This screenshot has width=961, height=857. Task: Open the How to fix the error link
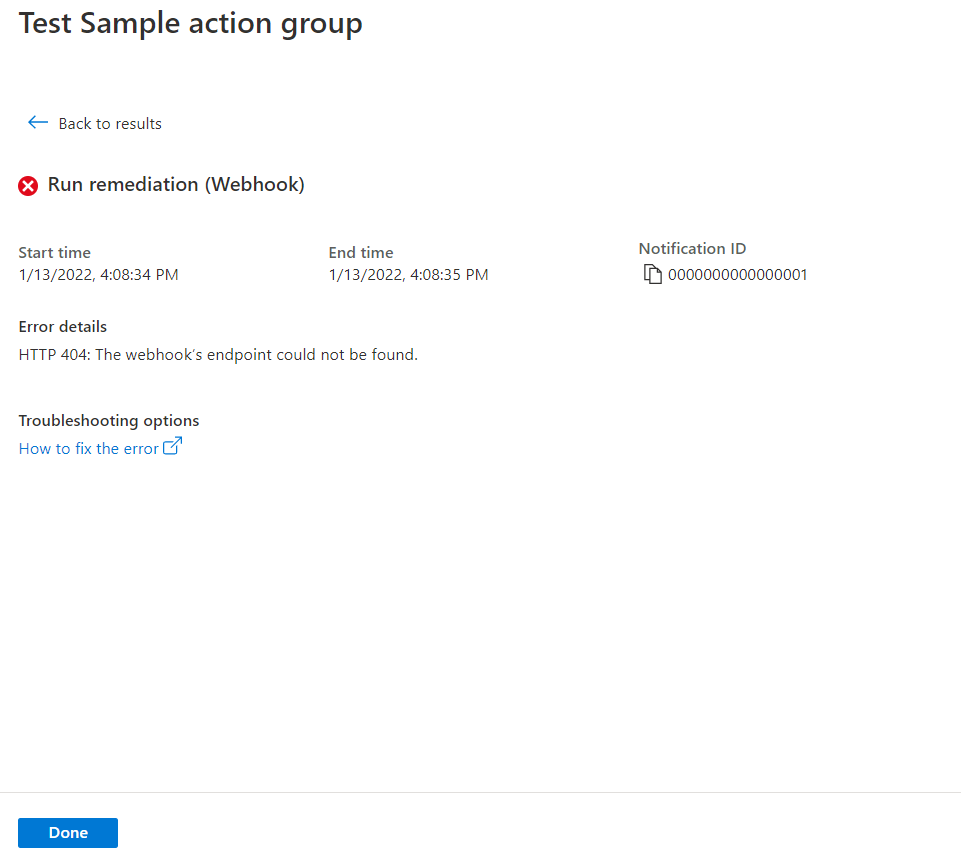[x=89, y=449]
